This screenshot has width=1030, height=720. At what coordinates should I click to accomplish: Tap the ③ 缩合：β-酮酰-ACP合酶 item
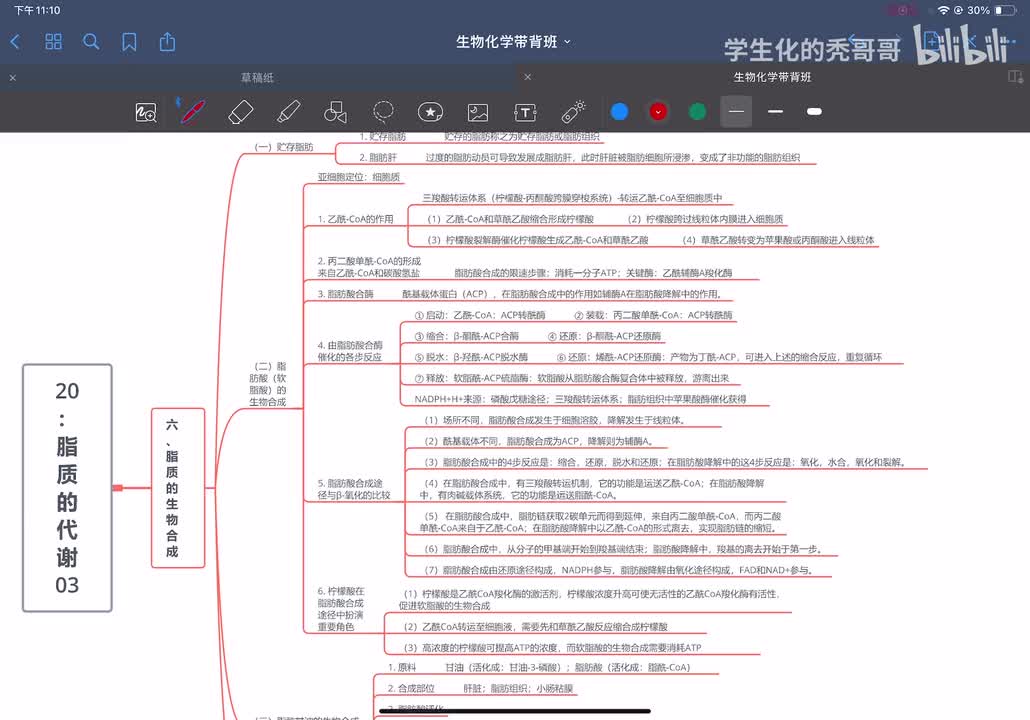466,336
